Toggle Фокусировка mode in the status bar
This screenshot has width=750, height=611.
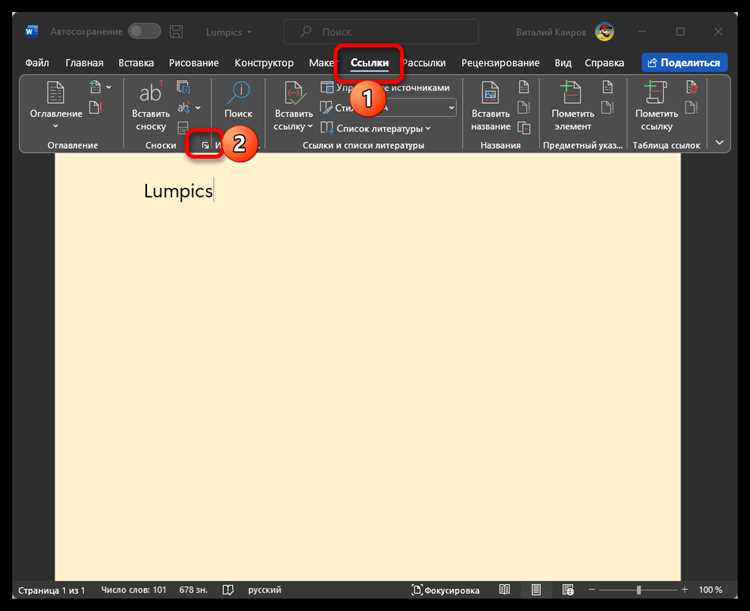pos(445,590)
